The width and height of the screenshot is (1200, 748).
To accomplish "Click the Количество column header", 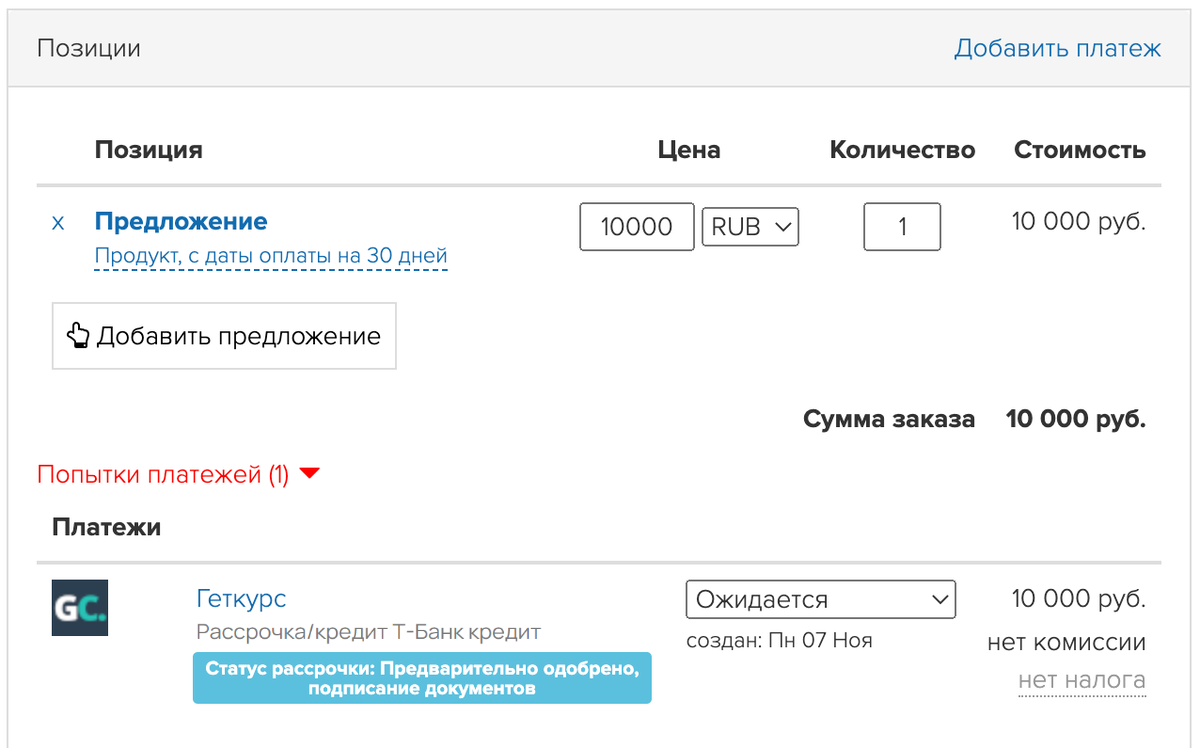I will point(903,150).
